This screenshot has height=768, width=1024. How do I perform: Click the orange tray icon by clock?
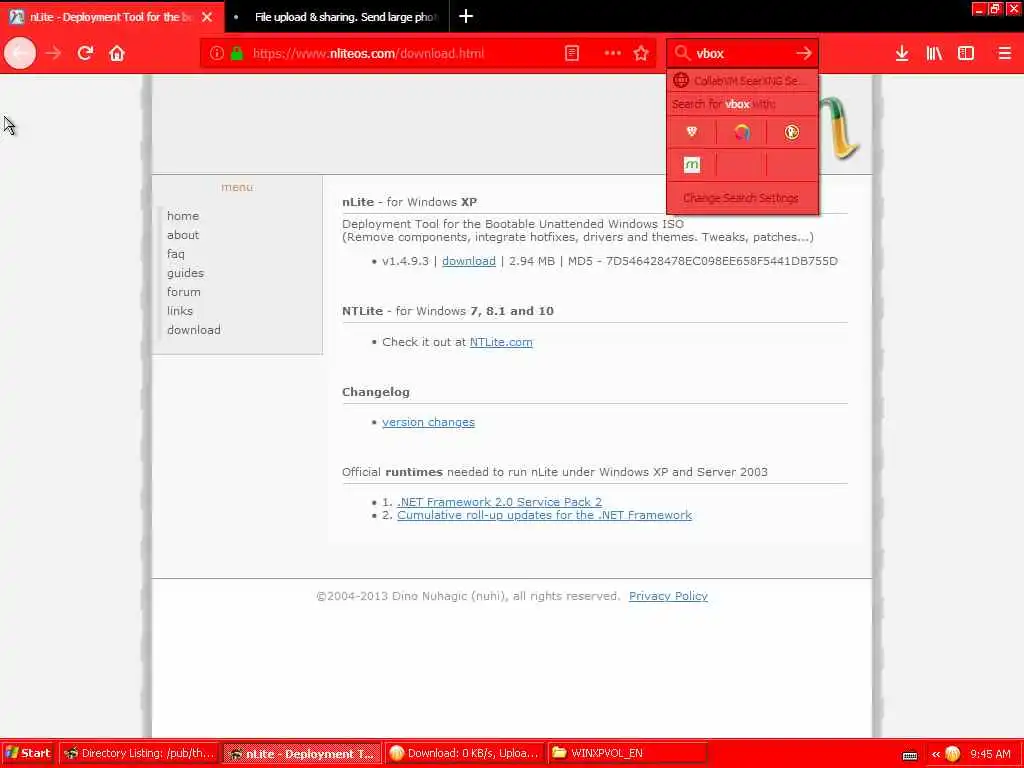953,754
